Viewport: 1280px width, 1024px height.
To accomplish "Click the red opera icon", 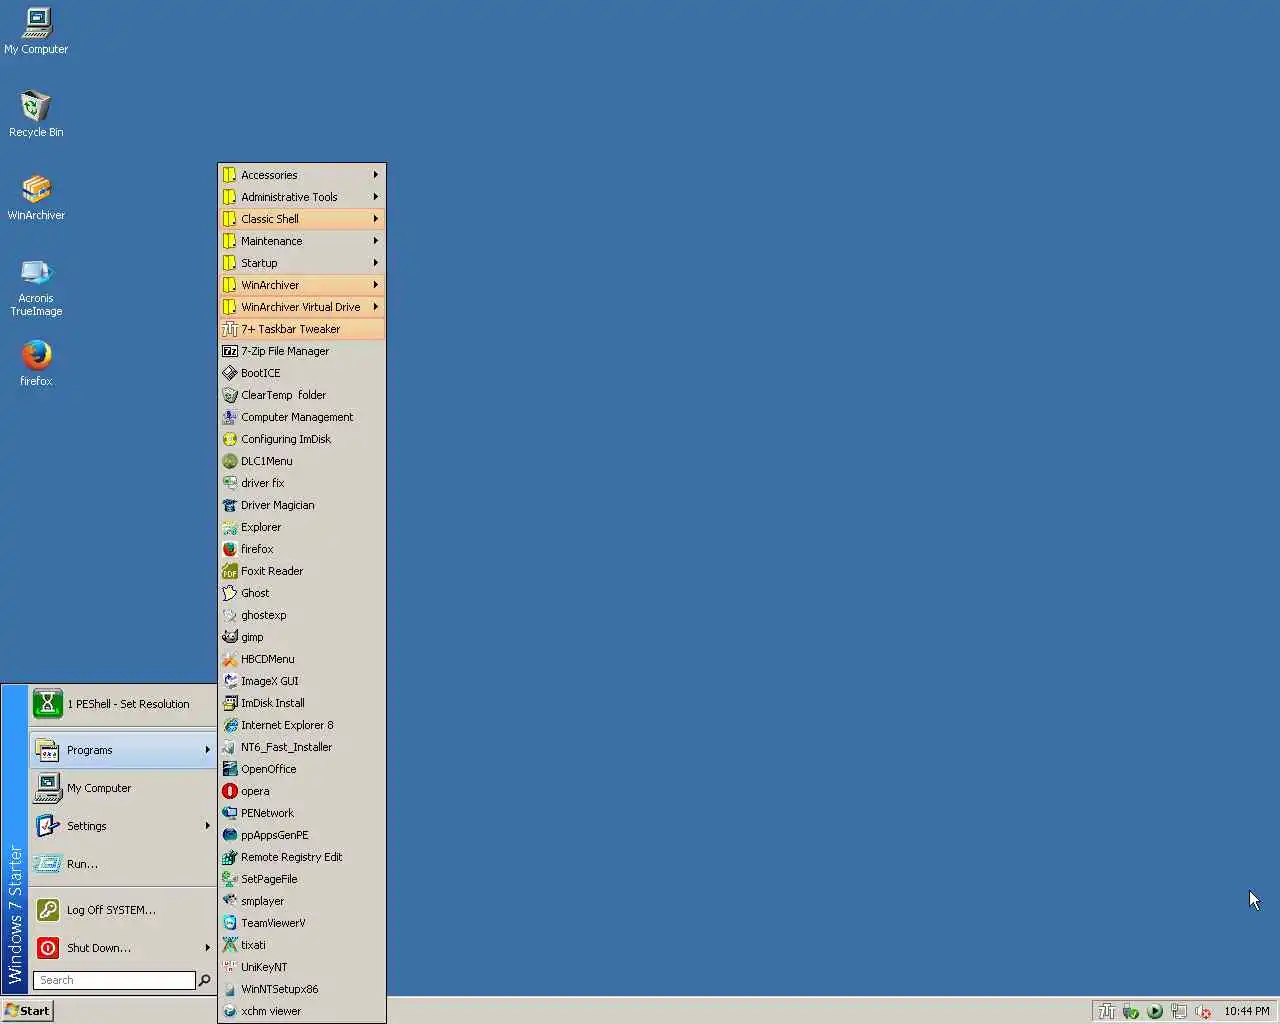I will pyautogui.click(x=230, y=791).
